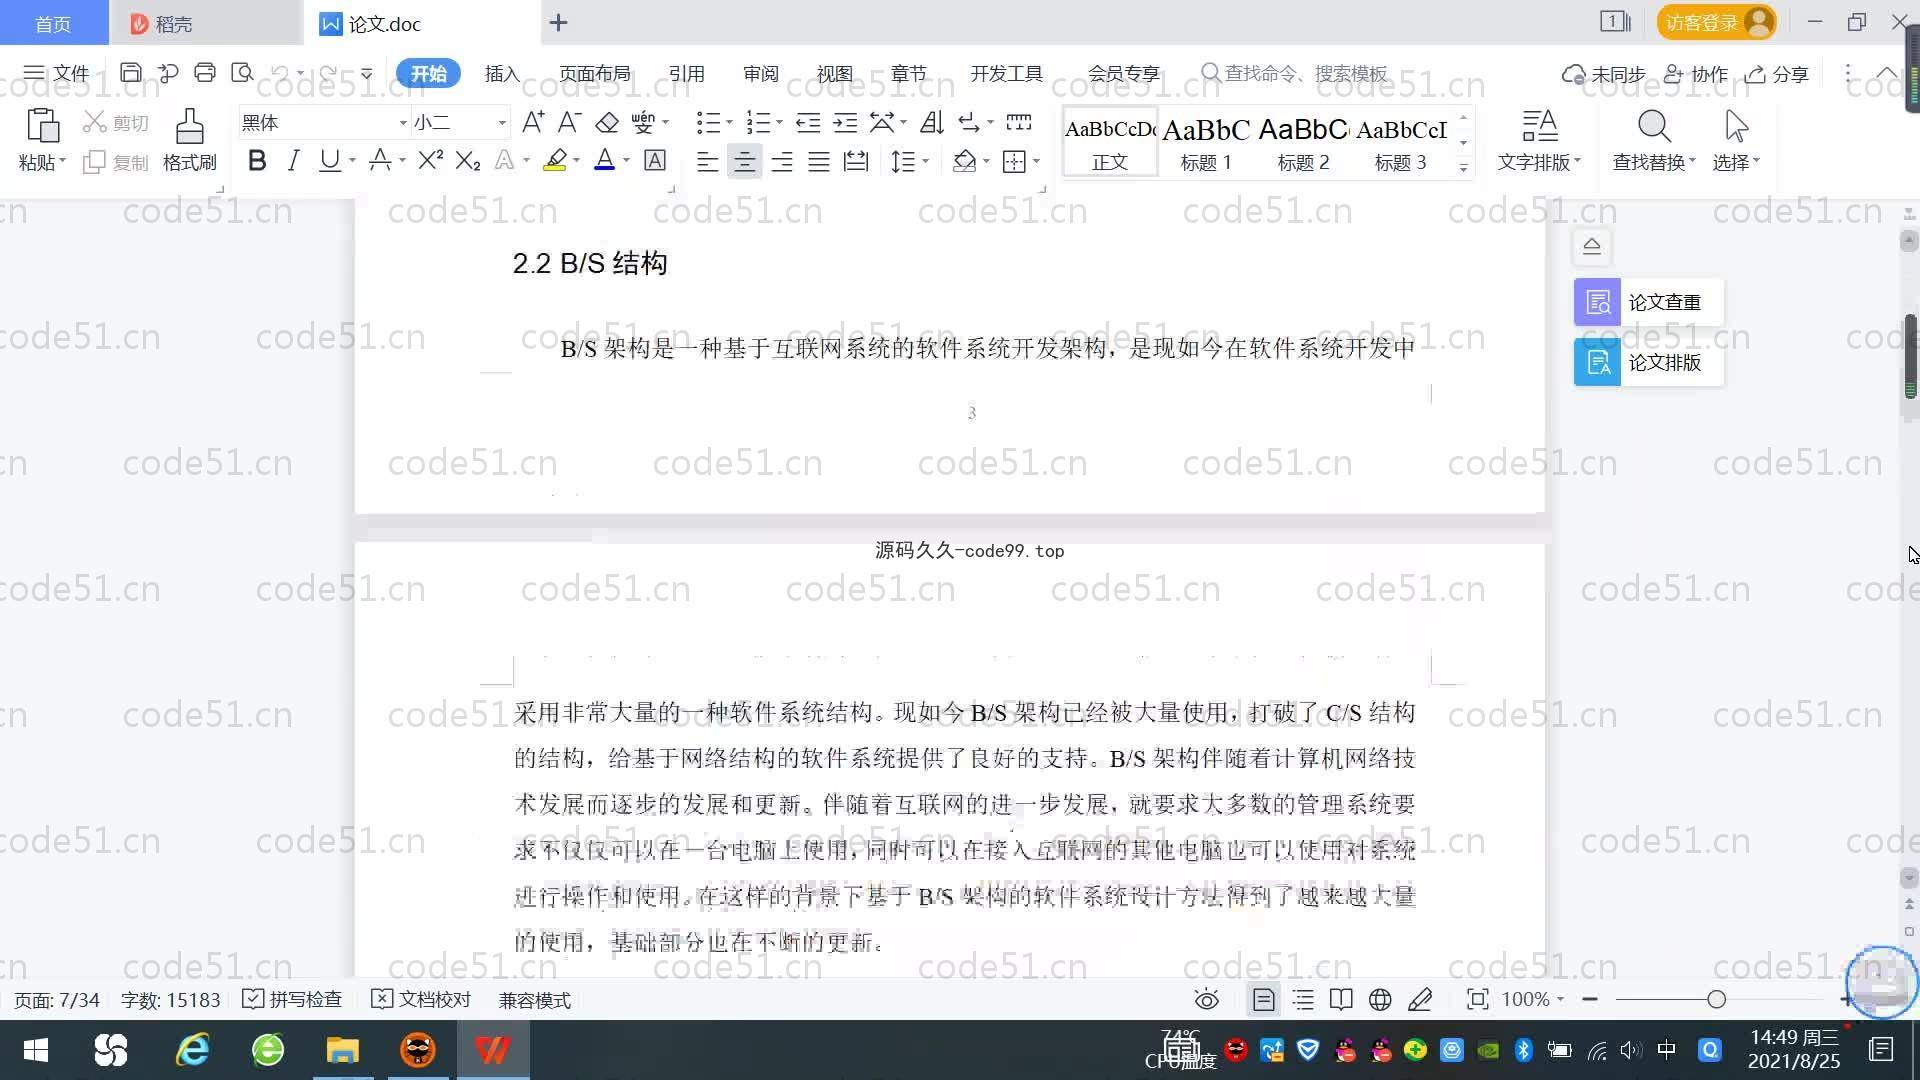
Task: Click the writing mode pen icon
Action: click(1420, 999)
